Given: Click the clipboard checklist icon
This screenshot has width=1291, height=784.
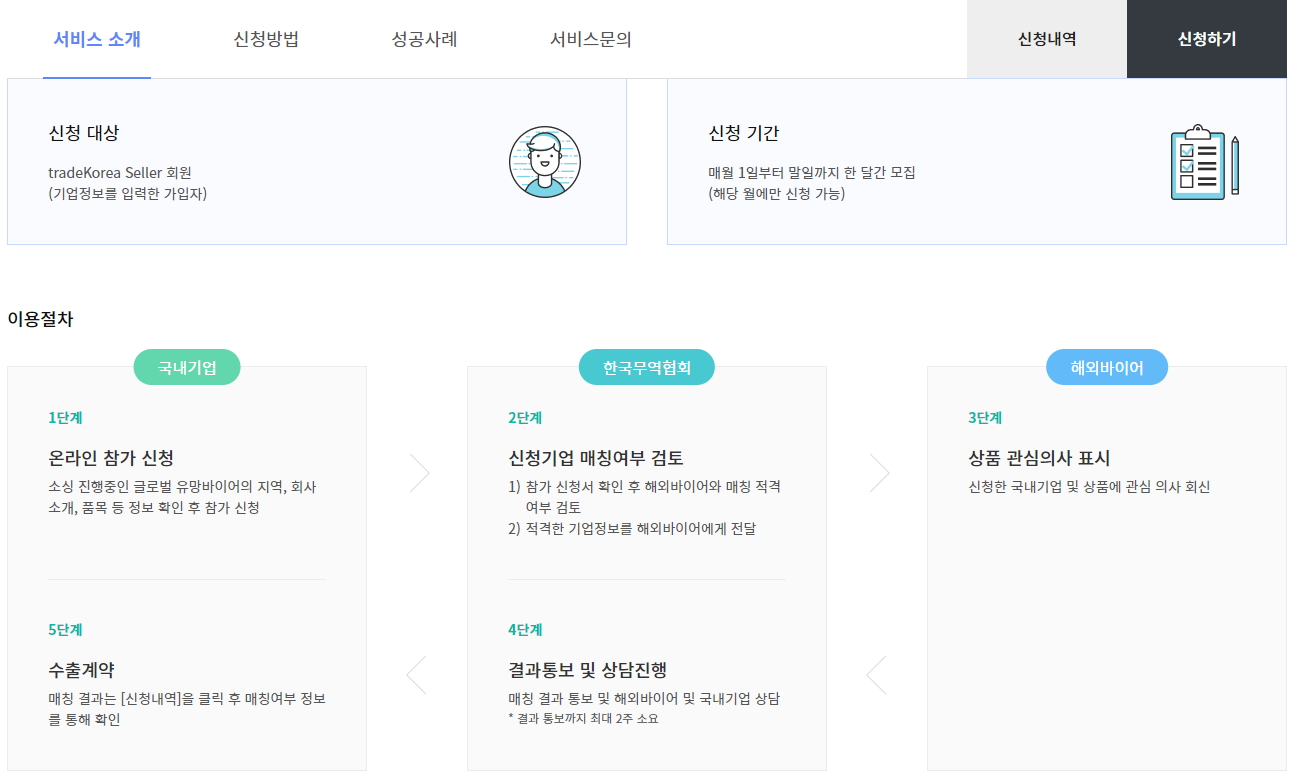Looking at the screenshot, I should point(1205,162).
